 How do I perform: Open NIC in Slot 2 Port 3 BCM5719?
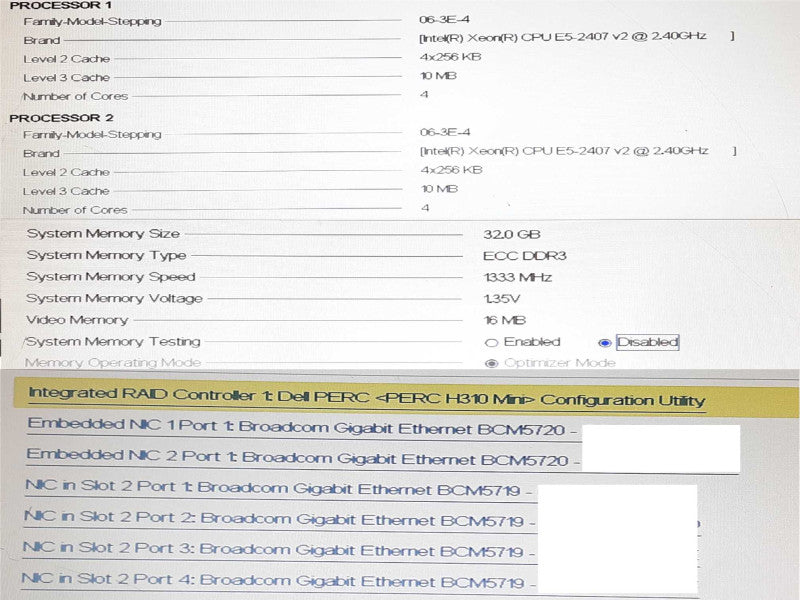coord(279,549)
